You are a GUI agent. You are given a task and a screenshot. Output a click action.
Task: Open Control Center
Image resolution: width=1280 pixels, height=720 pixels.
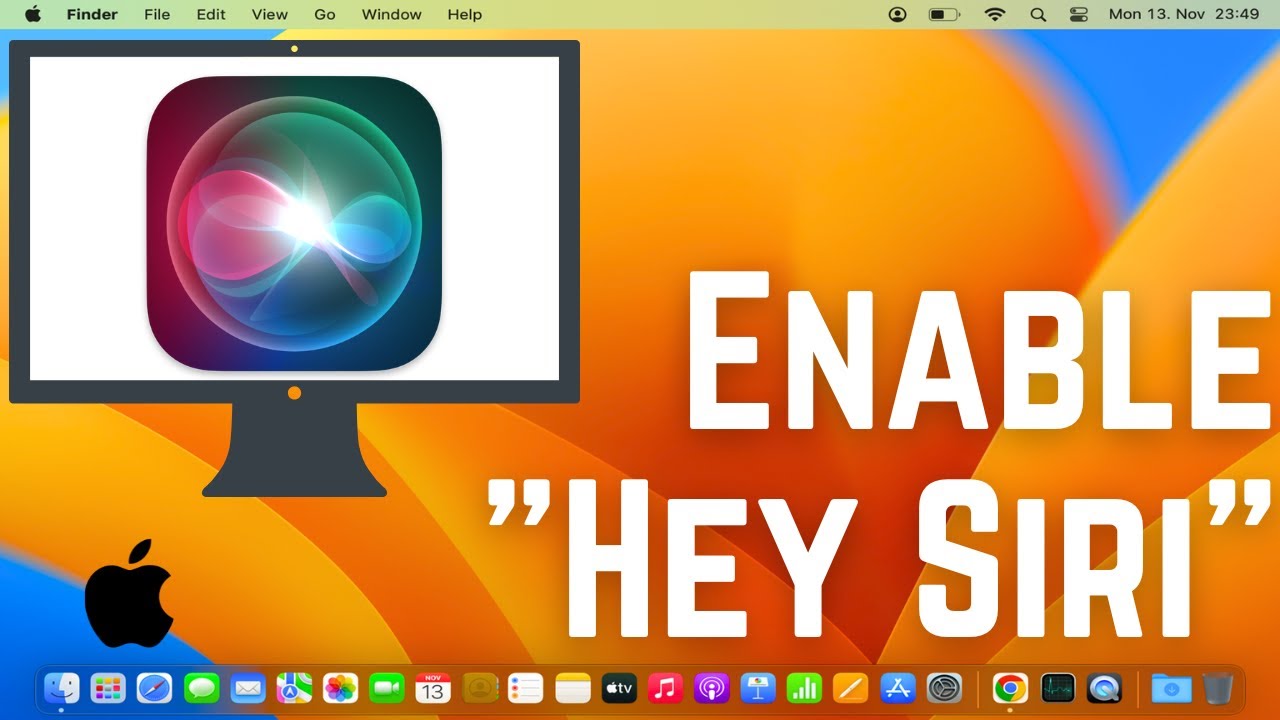tap(1078, 14)
